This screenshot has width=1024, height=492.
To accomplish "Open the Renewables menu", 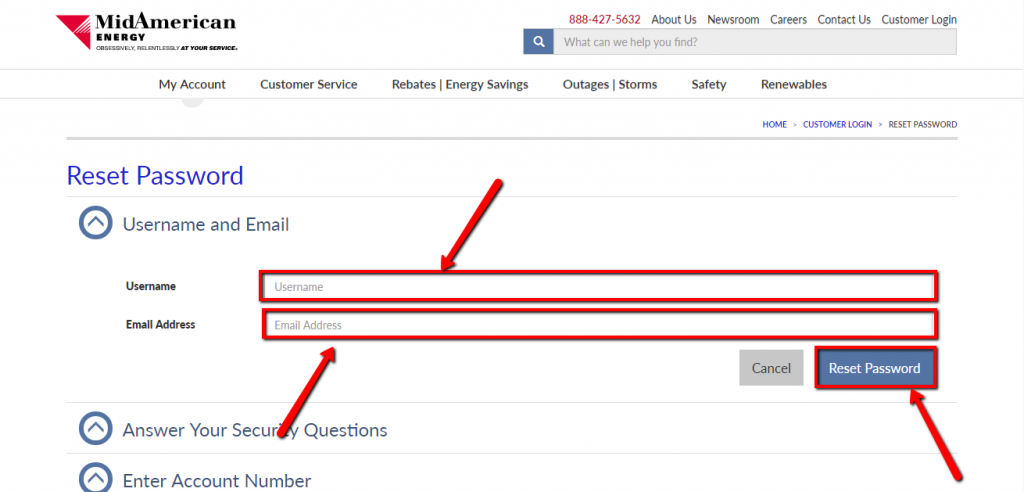I will click(793, 84).
